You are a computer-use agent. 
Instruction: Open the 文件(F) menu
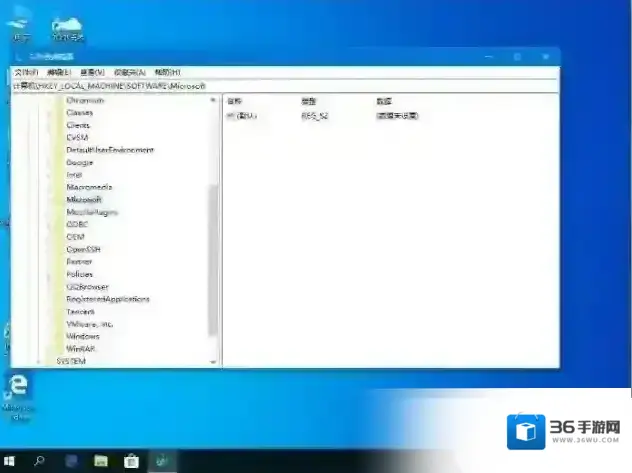26,73
